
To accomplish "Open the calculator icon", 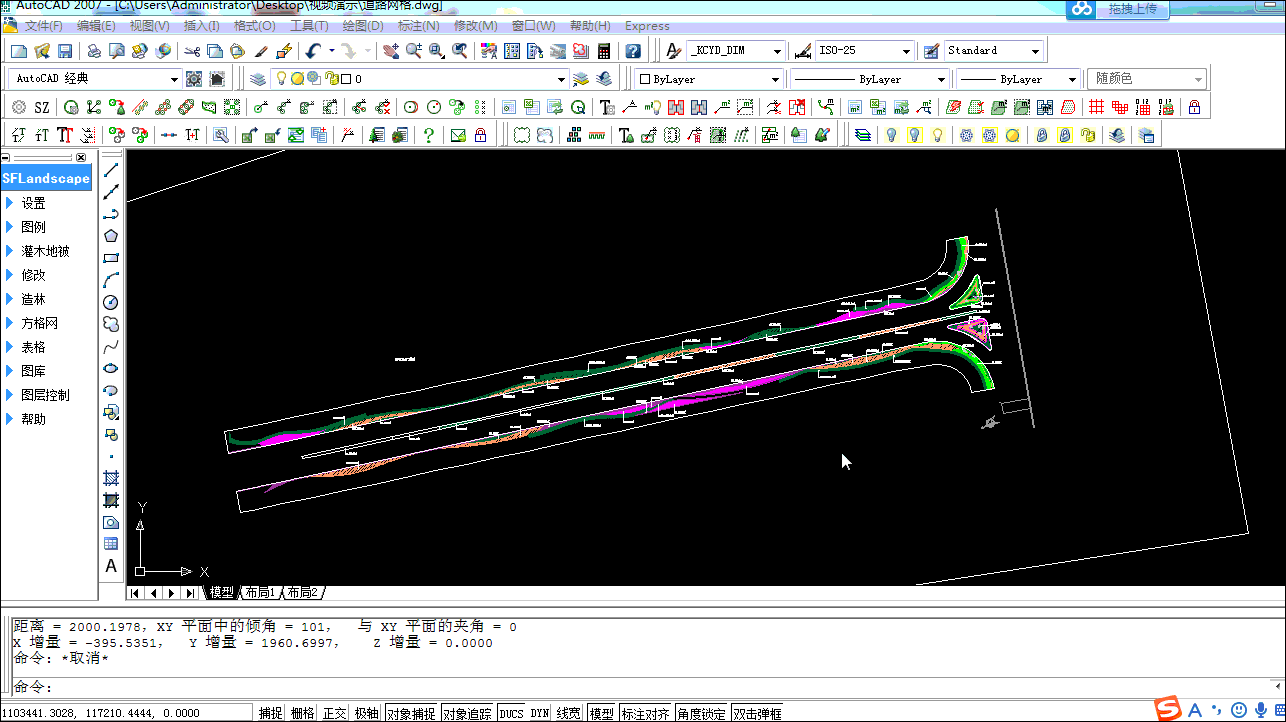I will (x=604, y=51).
